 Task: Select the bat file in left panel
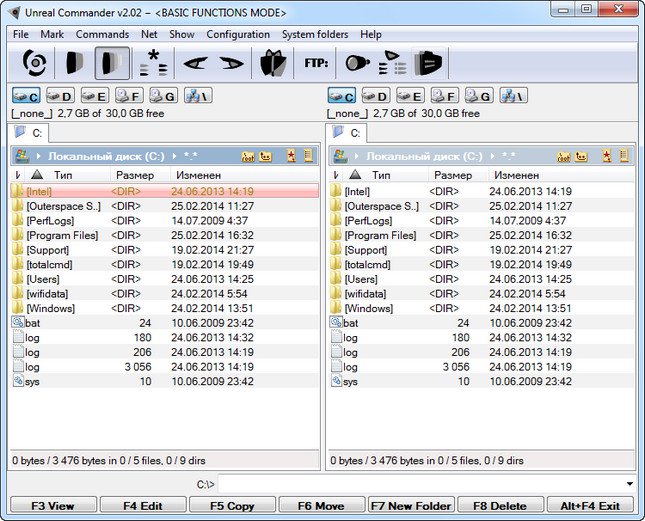[165, 323]
